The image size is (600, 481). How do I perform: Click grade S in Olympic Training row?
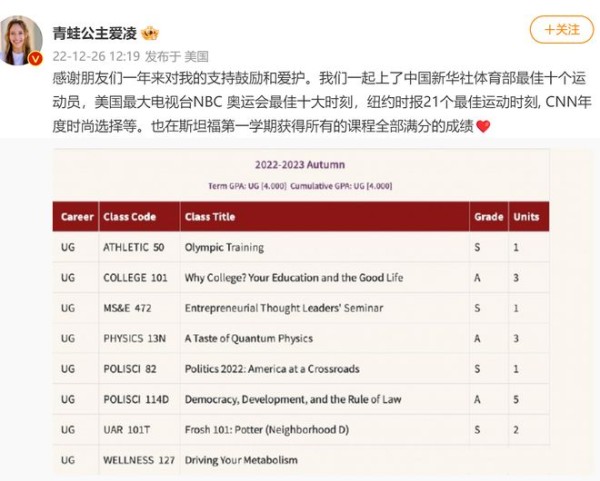pyautogui.click(x=477, y=248)
